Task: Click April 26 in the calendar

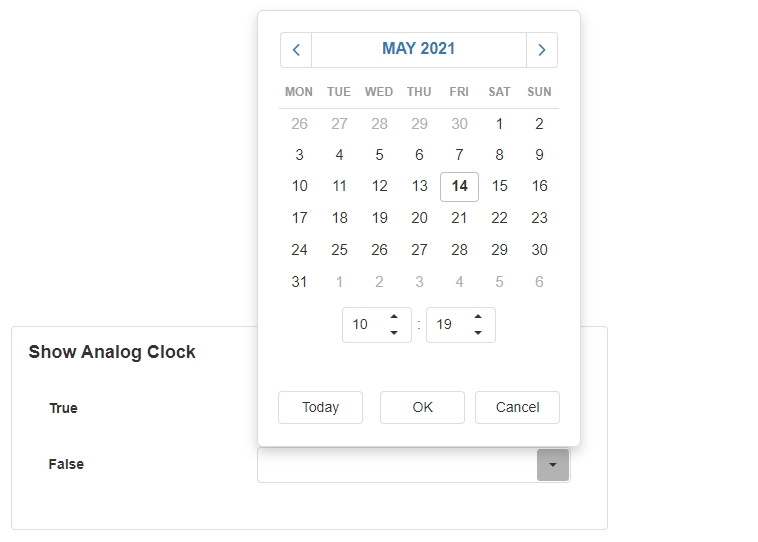Action: click(299, 124)
